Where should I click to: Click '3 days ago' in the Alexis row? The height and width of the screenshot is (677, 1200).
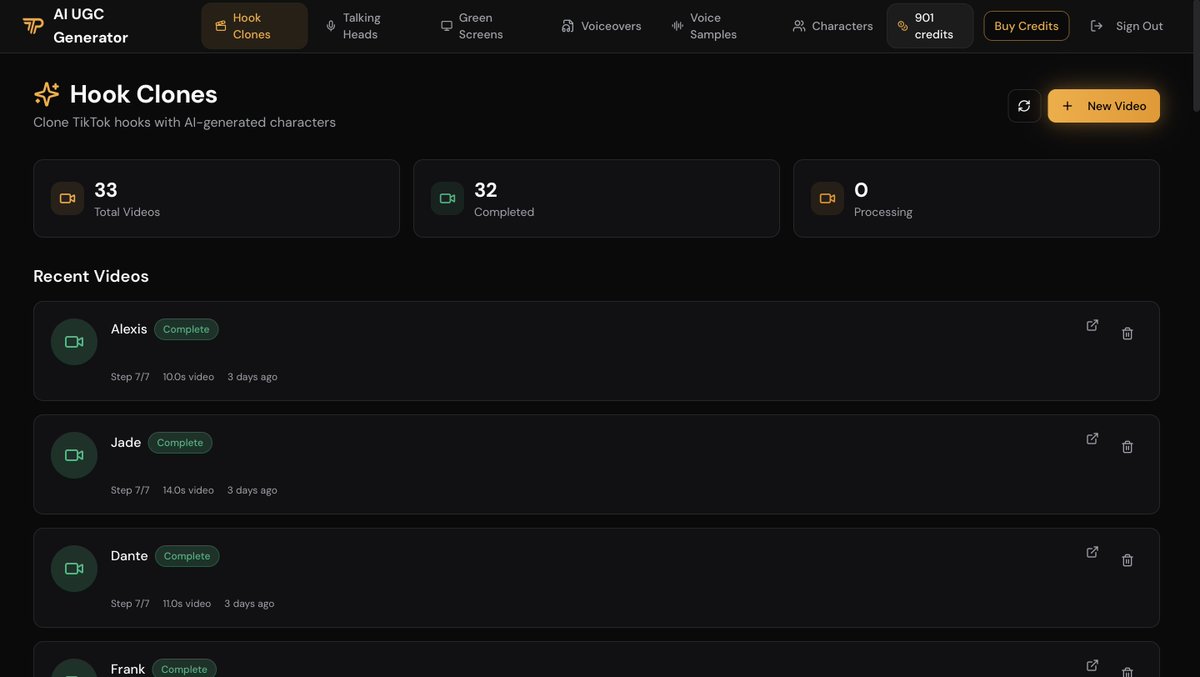click(x=252, y=377)
